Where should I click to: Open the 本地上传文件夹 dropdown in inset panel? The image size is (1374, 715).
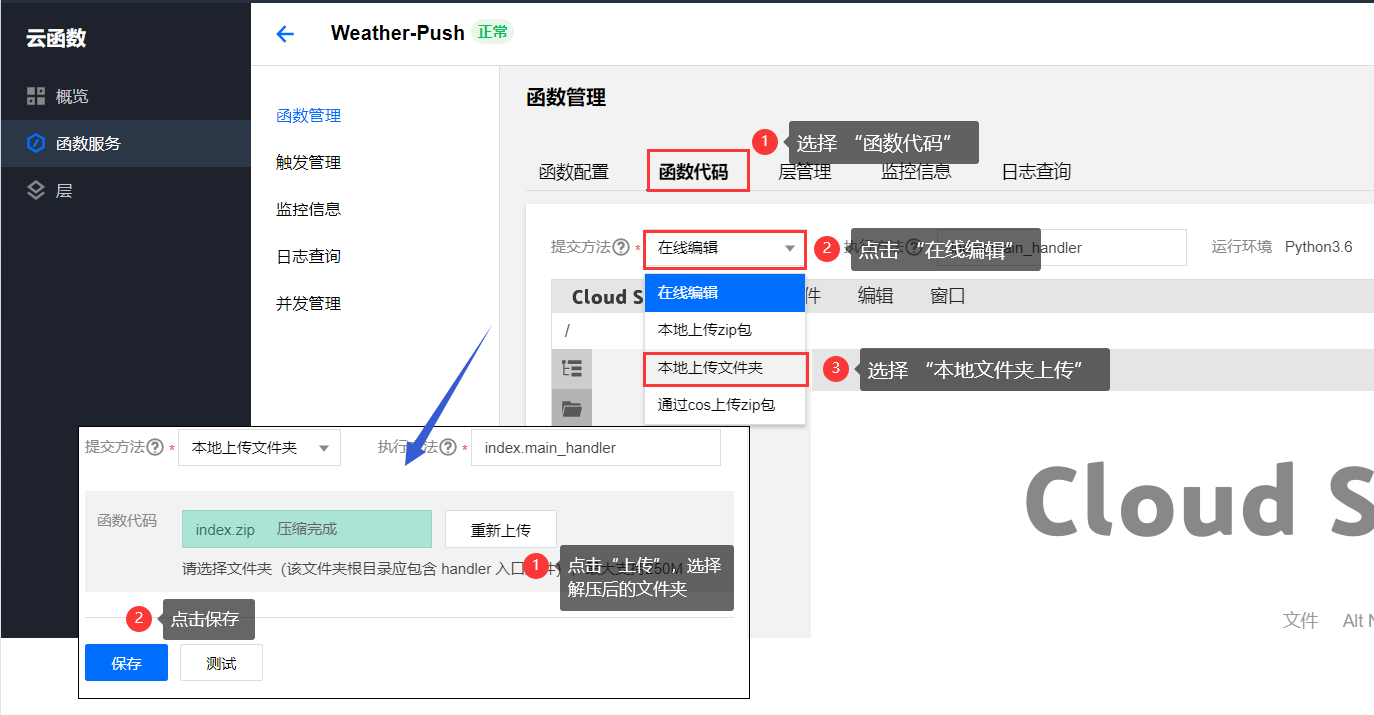(x=259, y=448)
